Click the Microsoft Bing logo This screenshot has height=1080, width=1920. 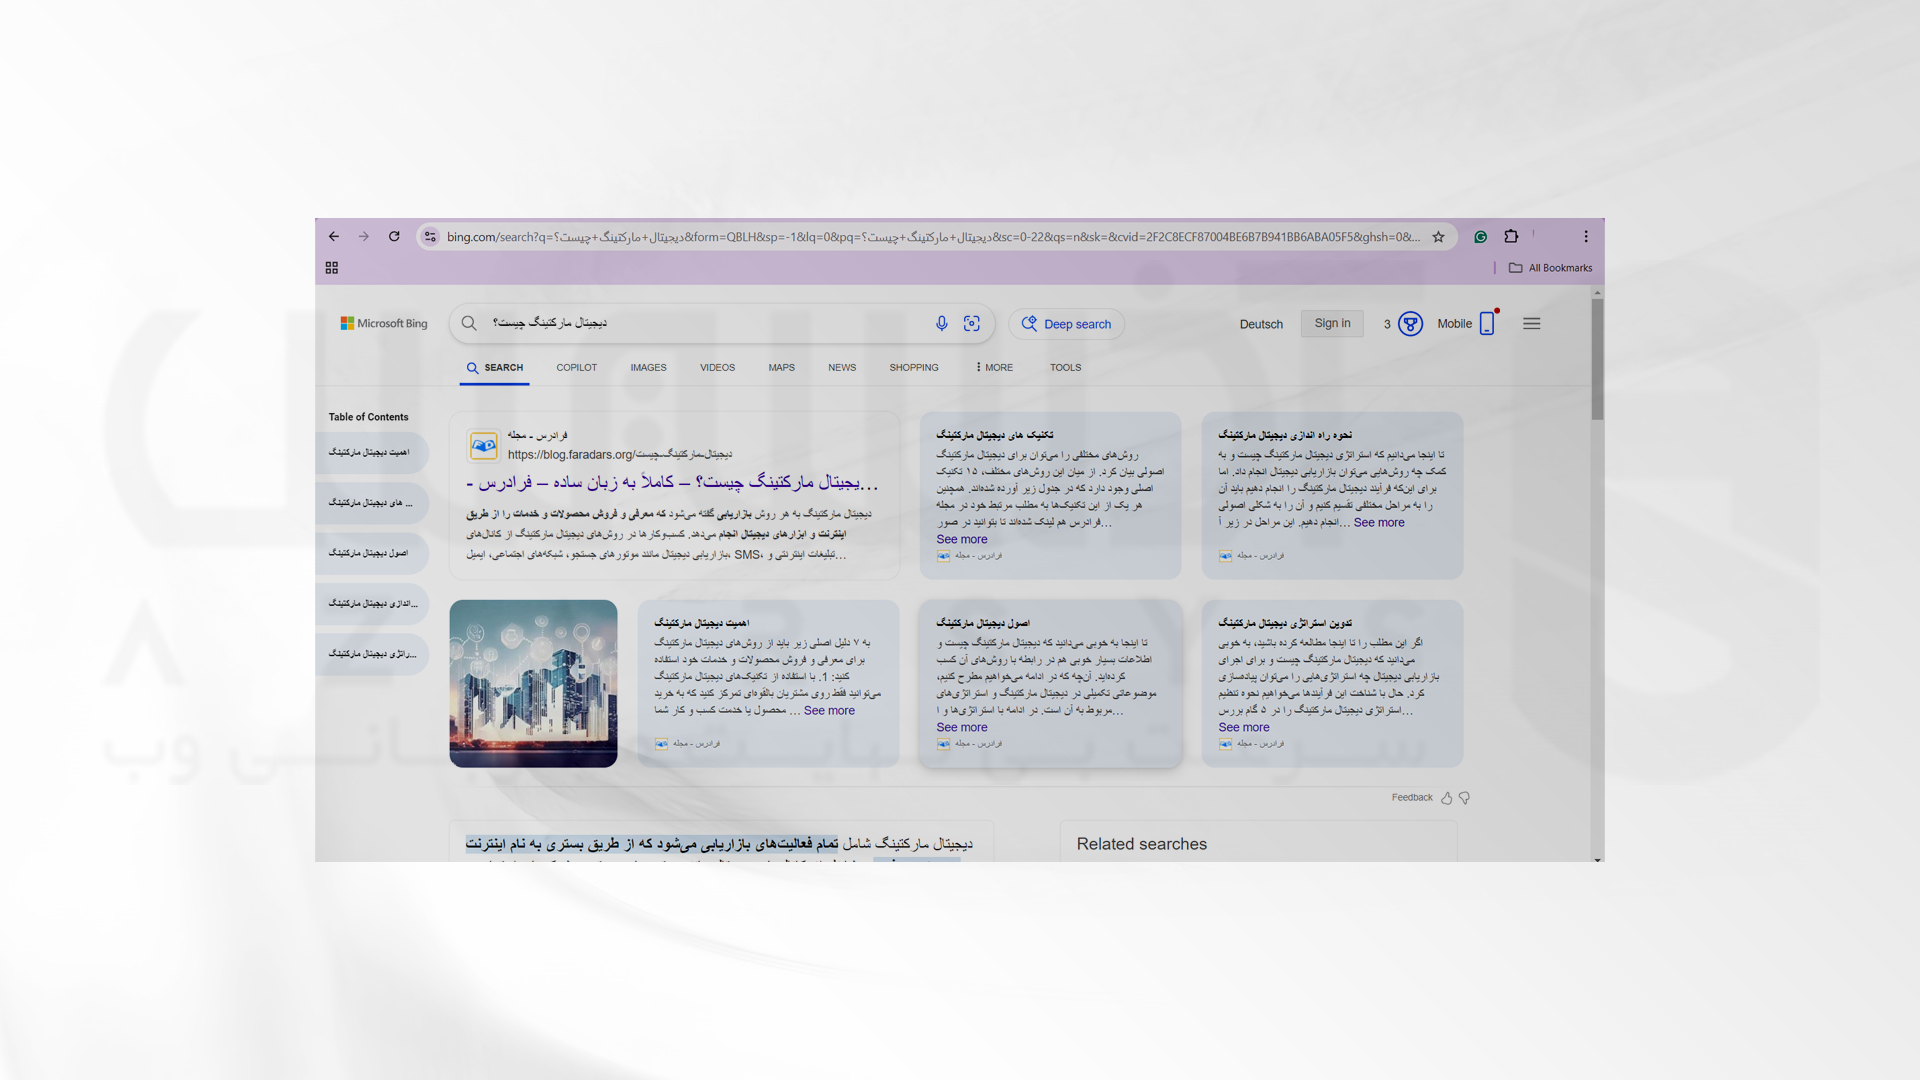[x=384, y=324]
